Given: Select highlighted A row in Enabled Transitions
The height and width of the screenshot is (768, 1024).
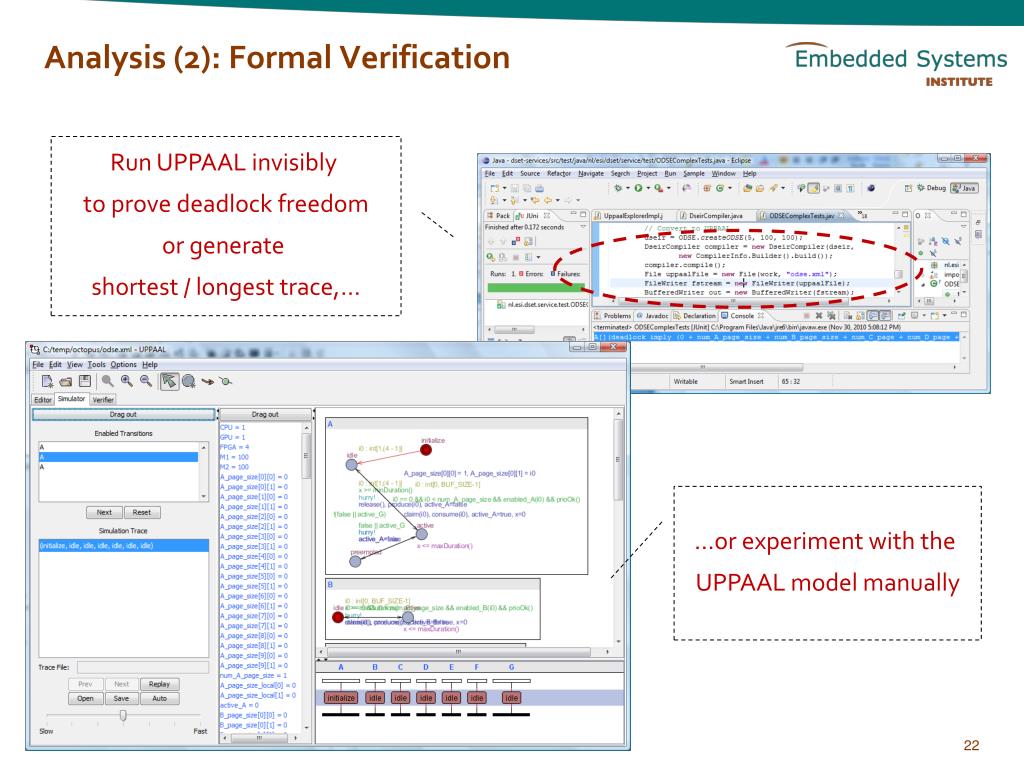Looking at the screenshot, I should [x=118, y=457].
